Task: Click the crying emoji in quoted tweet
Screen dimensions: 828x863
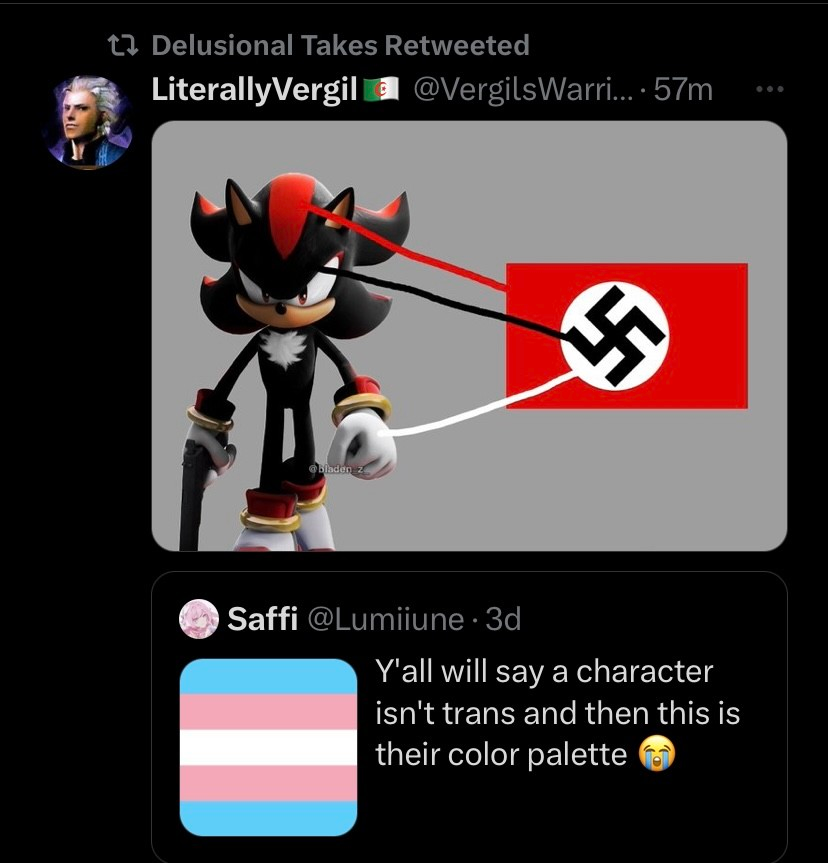Action: click(x=658, y=754)
